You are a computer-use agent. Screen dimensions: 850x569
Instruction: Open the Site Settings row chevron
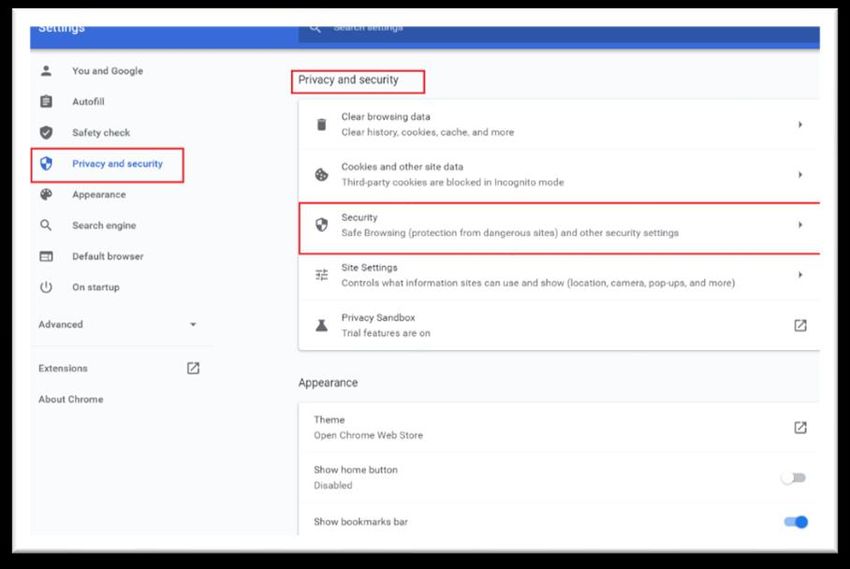point(800,275)
